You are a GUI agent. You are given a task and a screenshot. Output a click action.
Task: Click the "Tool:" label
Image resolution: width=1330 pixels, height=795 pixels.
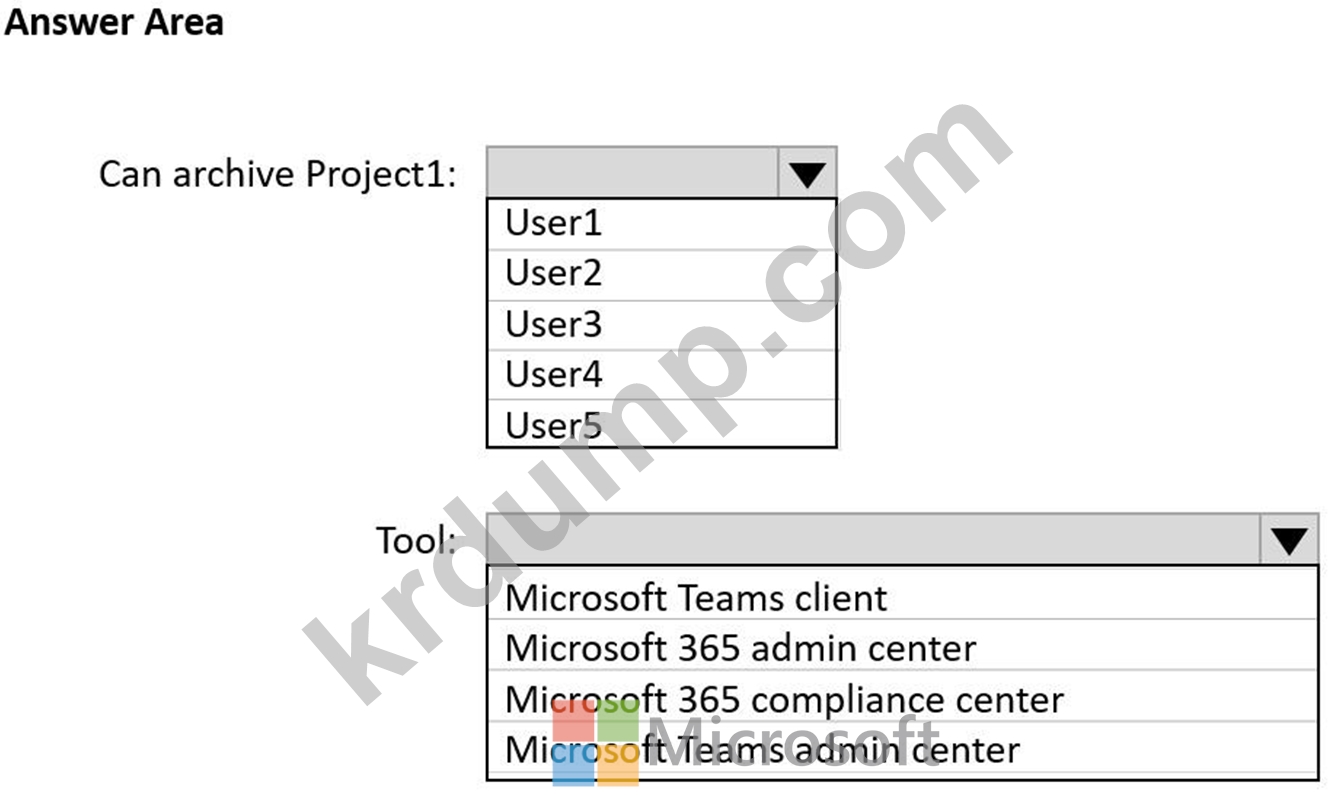point(416,541)
